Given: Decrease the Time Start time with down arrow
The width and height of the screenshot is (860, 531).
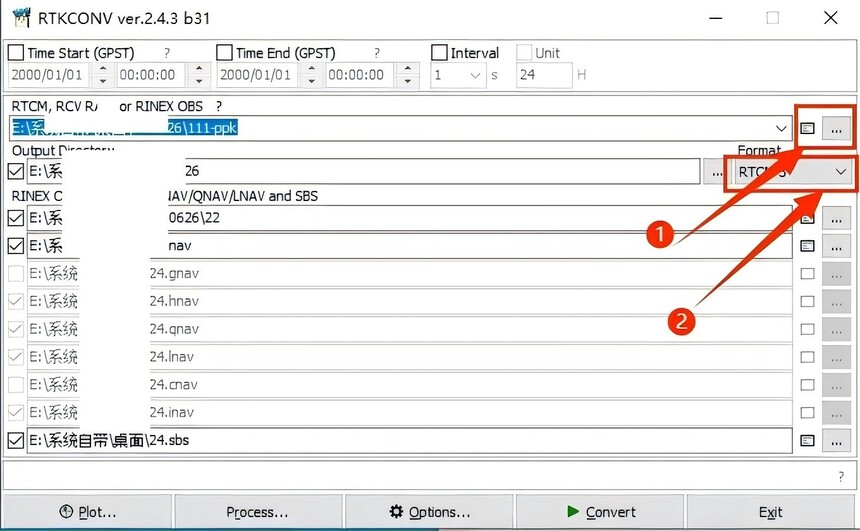Looking at the screenshot, I should click(x=199, y=81).
